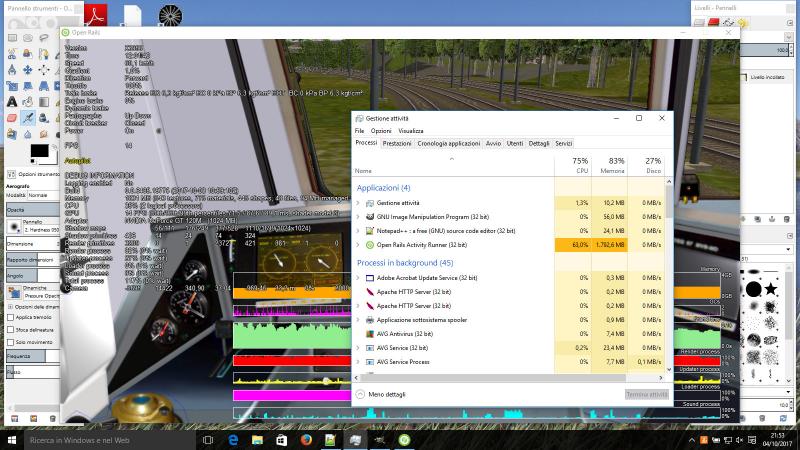This screenshot has height=450, width=800.
Task: Open the Opzioni menu in Gestione attività
Action: [381, 131]
